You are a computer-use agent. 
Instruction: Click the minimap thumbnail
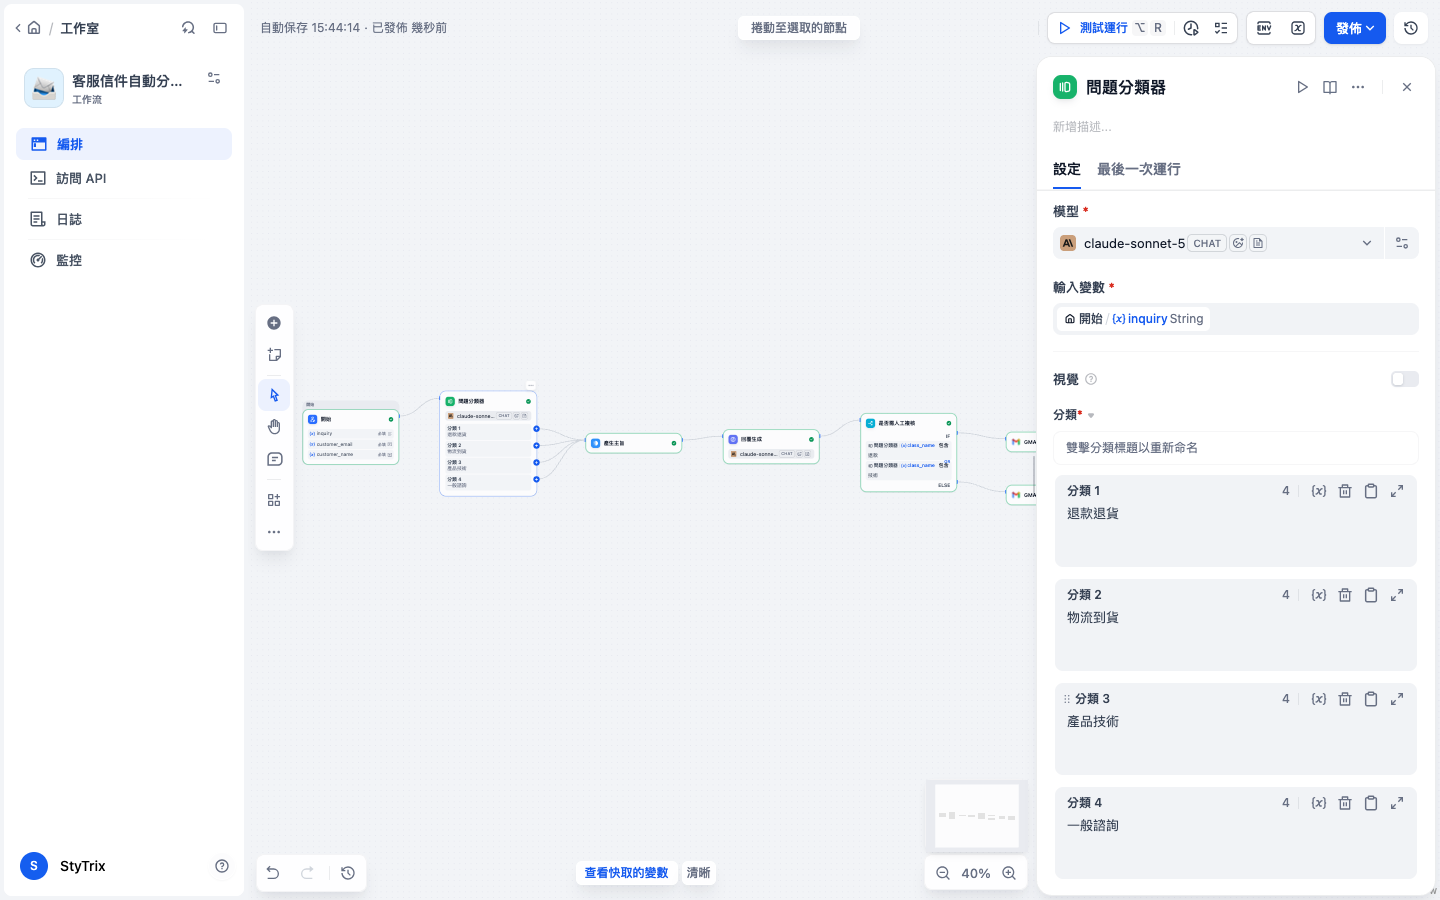[x=977, y=816]
